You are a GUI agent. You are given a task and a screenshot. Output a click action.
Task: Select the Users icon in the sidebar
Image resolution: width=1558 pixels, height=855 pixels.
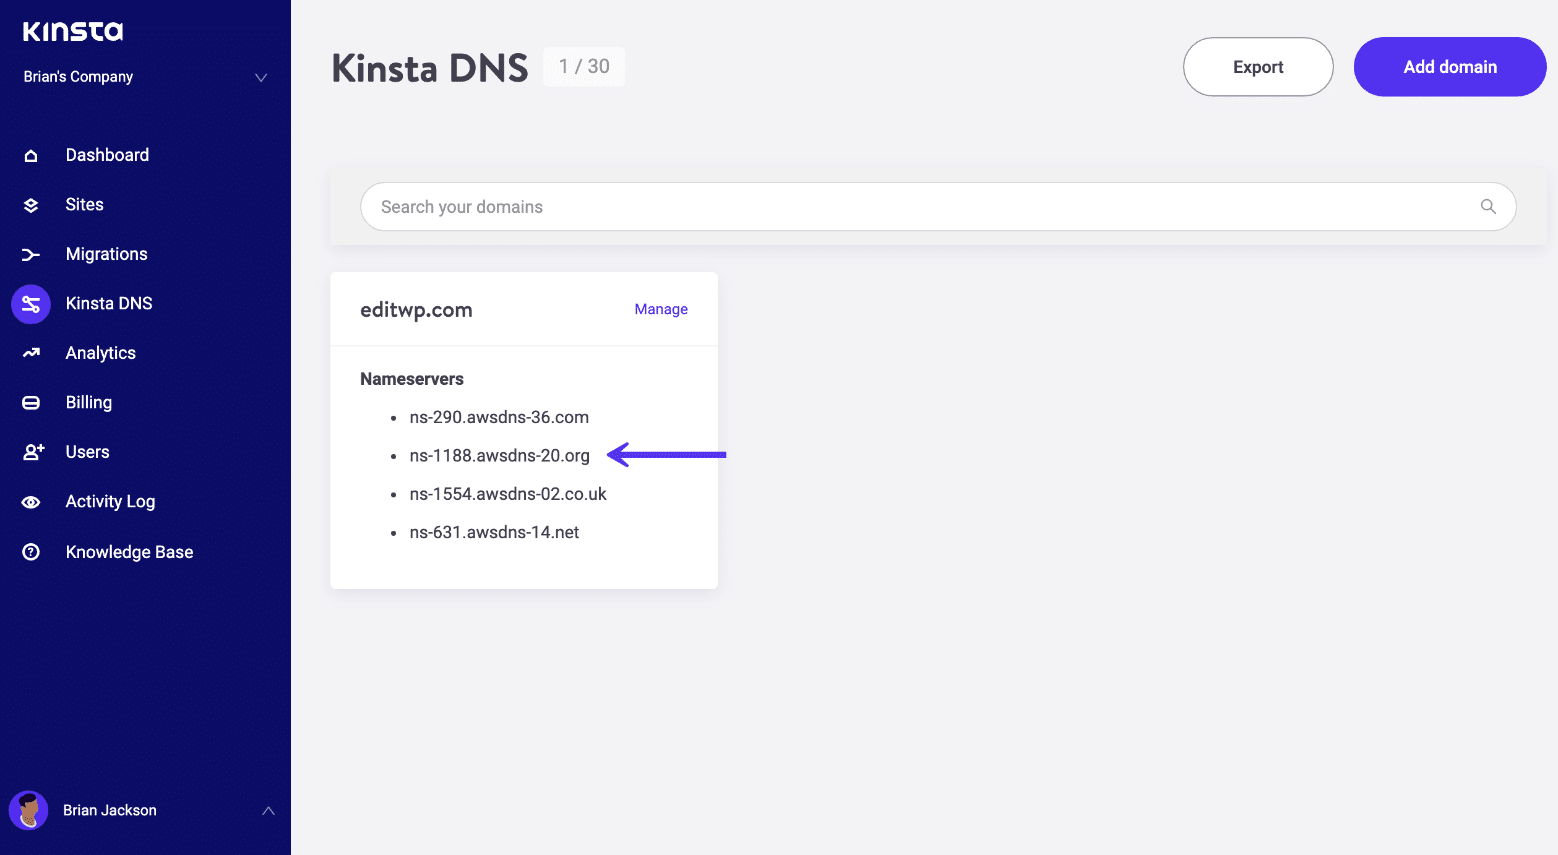[x=30, y=451]
